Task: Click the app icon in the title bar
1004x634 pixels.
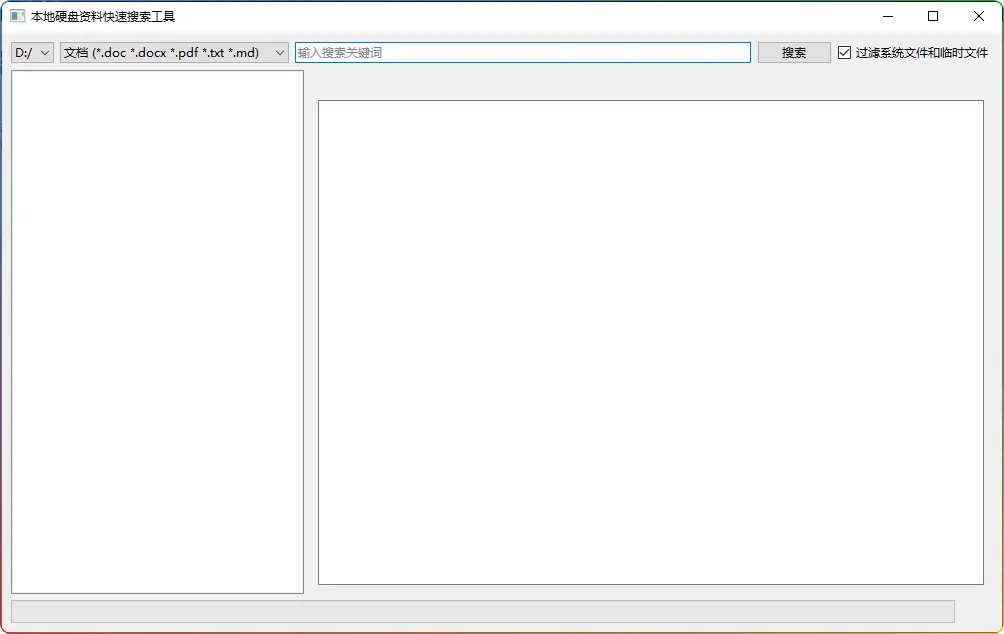Action: [17, 16]
